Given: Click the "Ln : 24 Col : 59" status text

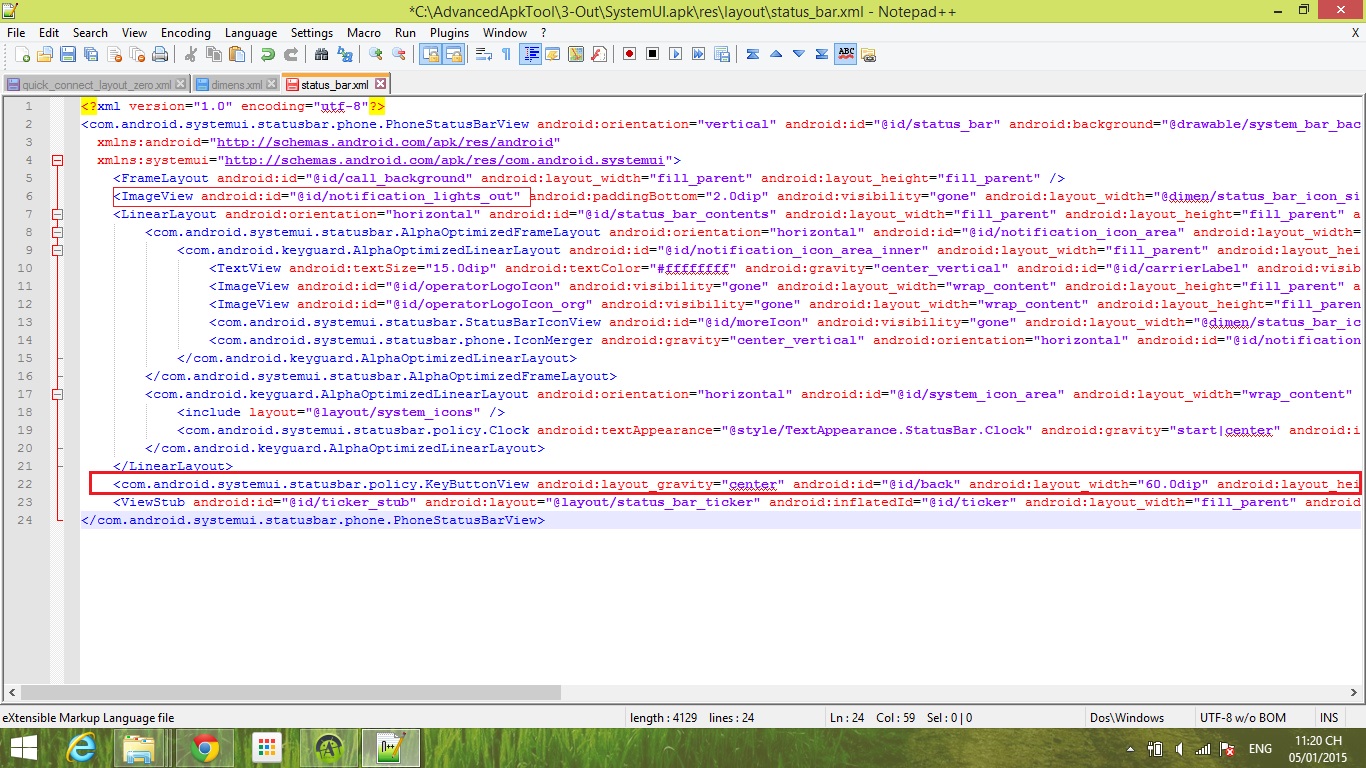Looking at the screenshot, I should [874, 718].
